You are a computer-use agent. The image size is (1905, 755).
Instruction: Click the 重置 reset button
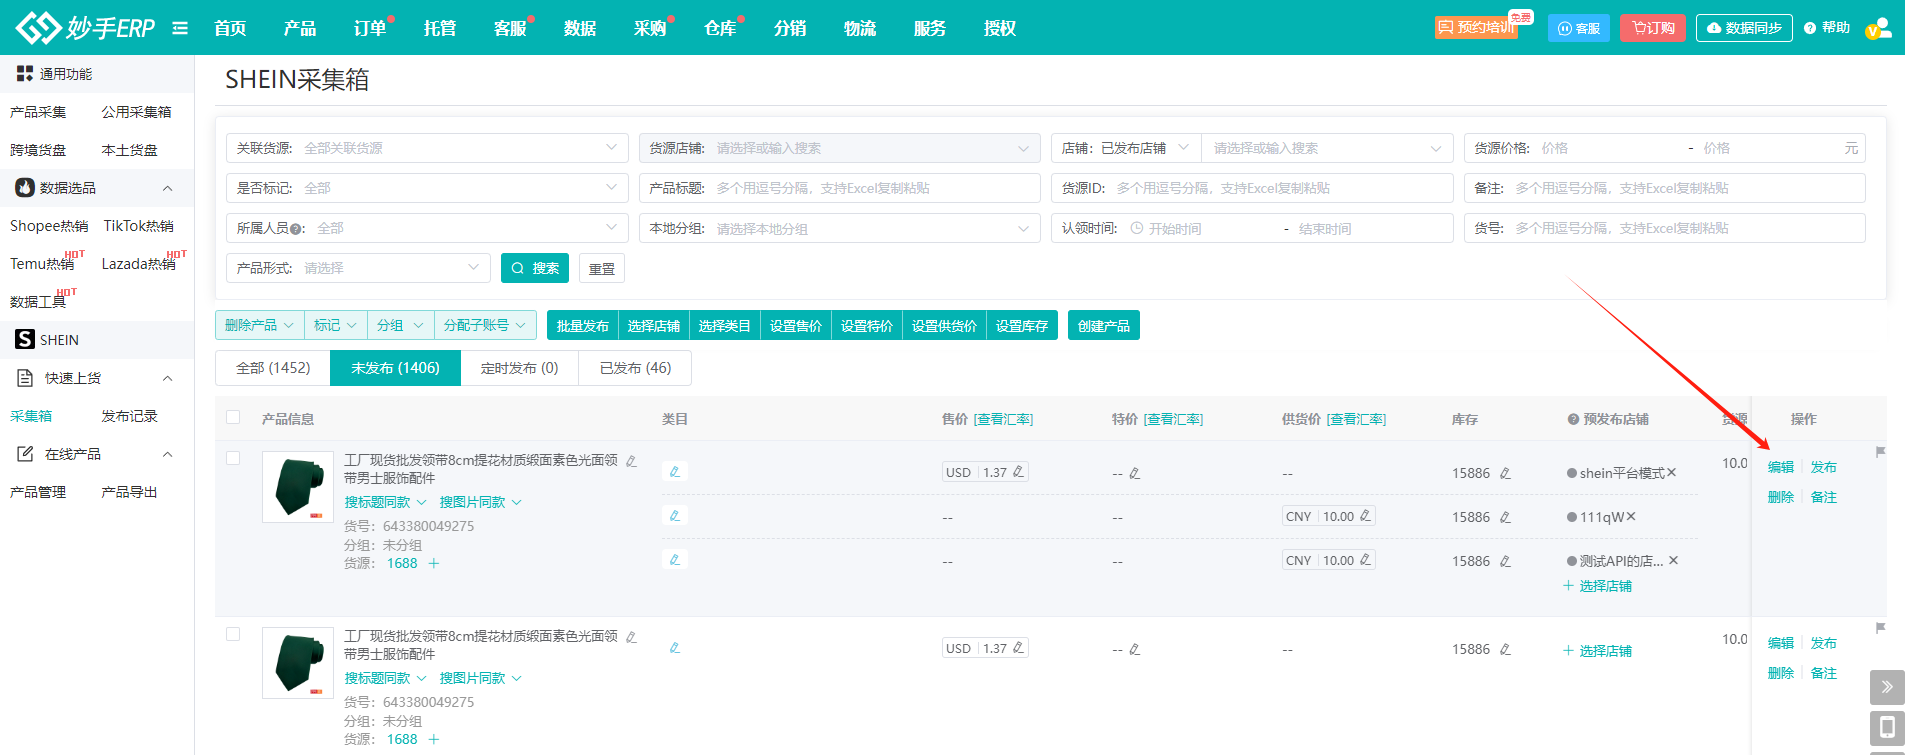pos(602,268)
